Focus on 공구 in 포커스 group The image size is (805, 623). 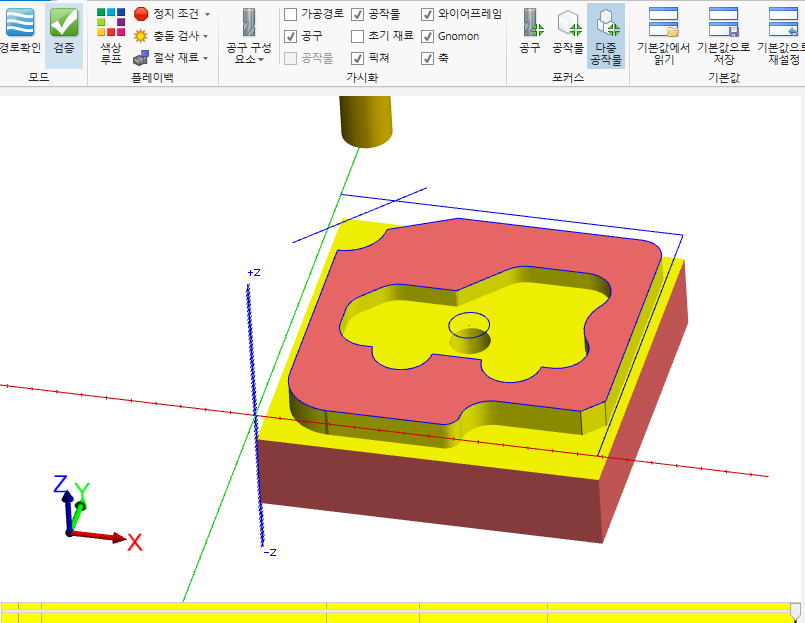530,31
